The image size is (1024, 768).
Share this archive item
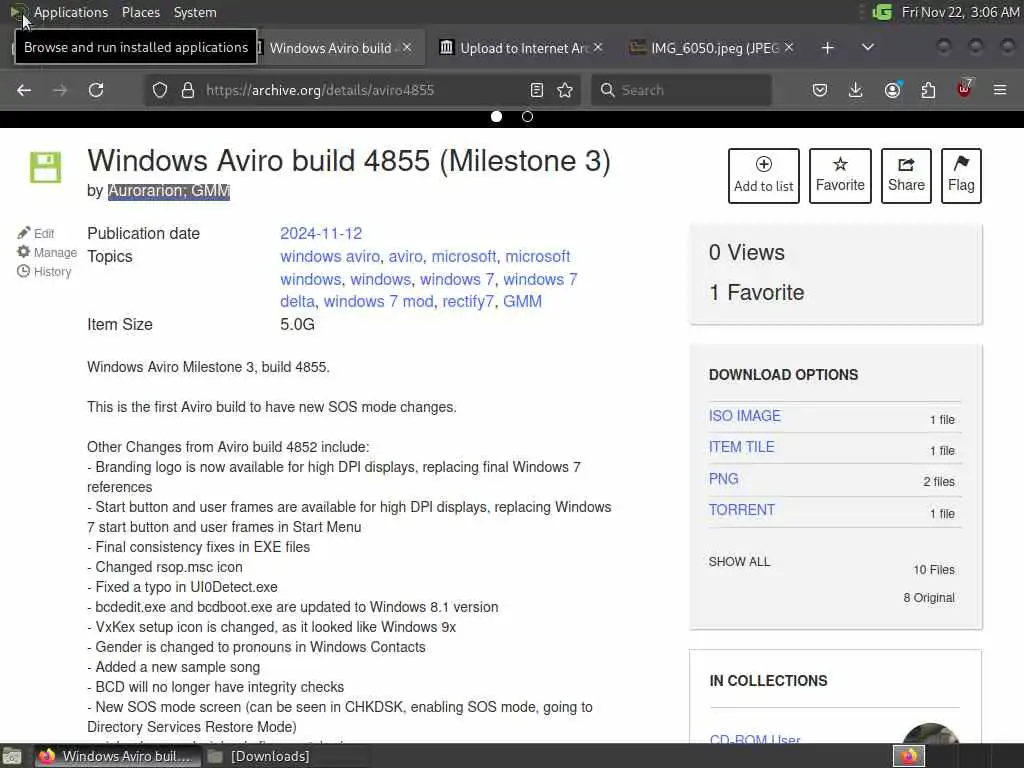coord(906,176)
